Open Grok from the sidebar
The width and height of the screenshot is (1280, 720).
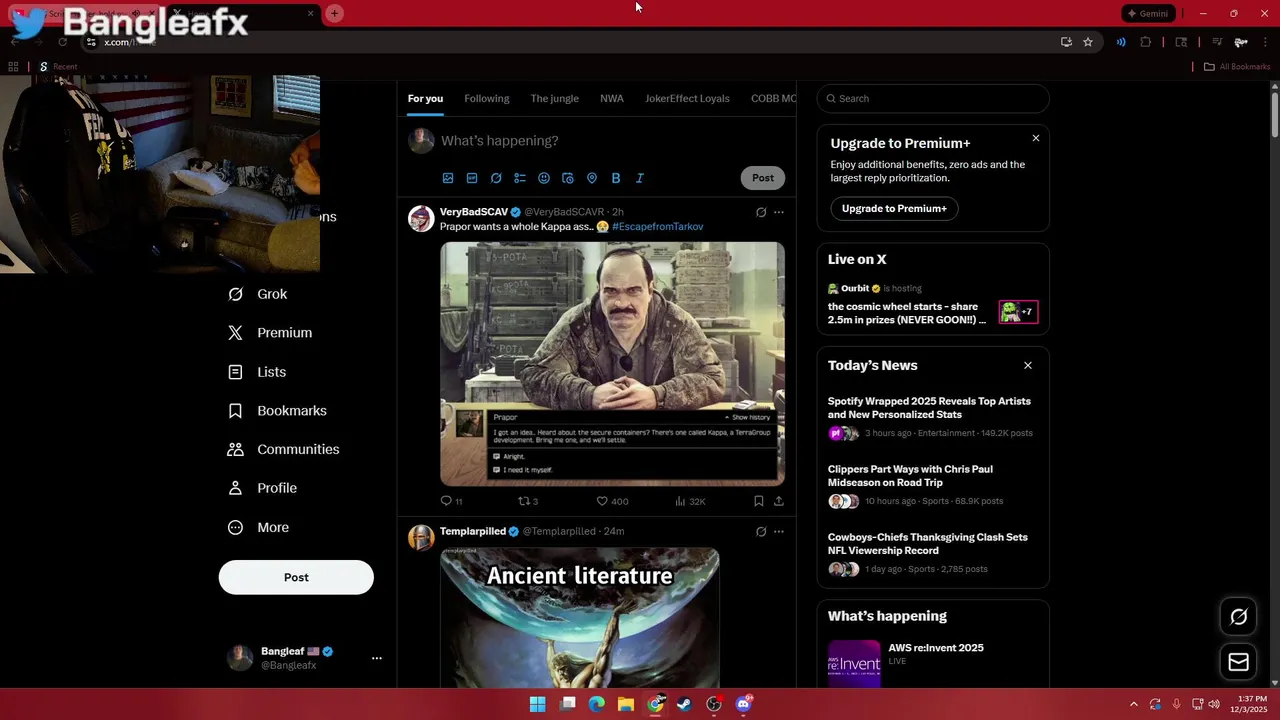point(258,294)
